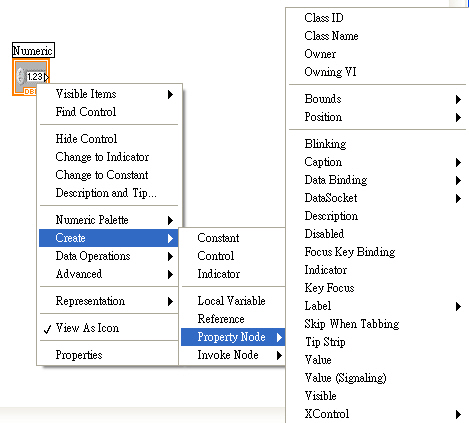Expand the Numeric Palette submenu

point(109,220)
